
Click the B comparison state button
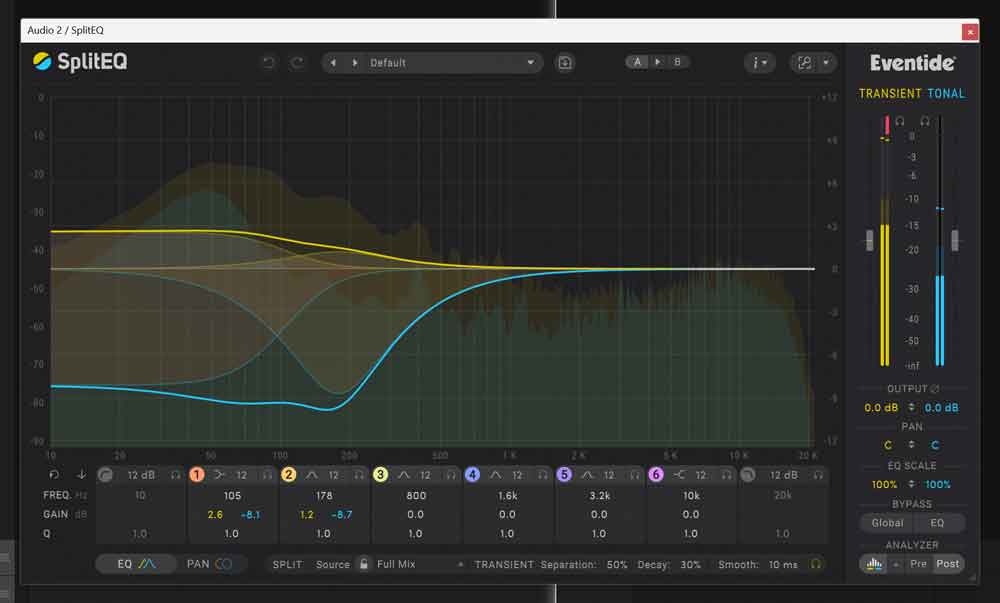(x=677, y=62)
